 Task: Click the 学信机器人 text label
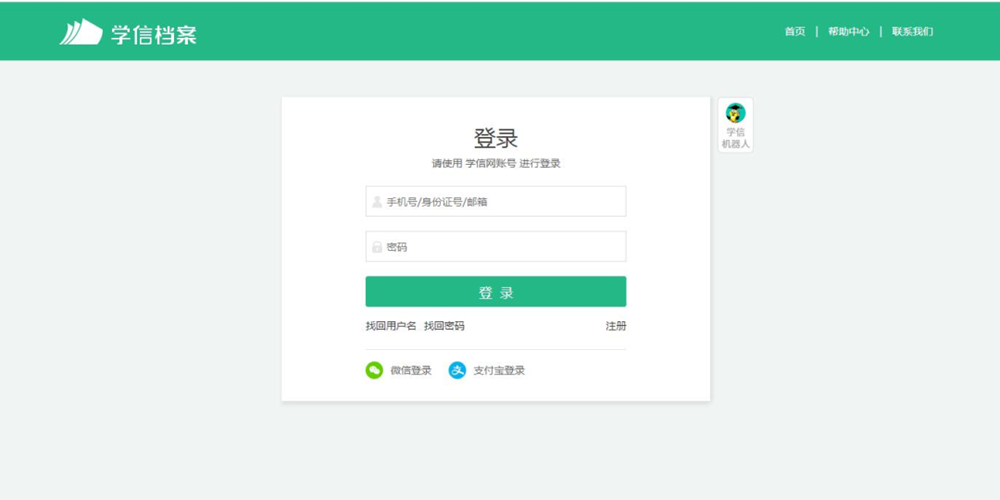tap(735, 138)
